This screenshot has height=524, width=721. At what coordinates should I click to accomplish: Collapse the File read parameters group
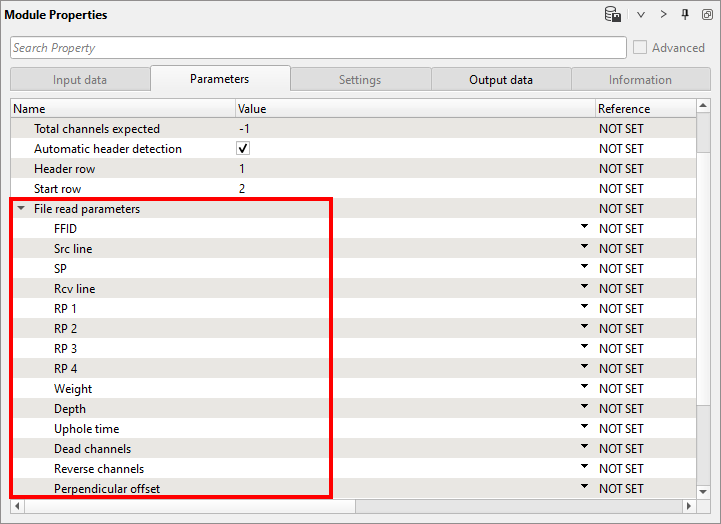click(21, 209)
